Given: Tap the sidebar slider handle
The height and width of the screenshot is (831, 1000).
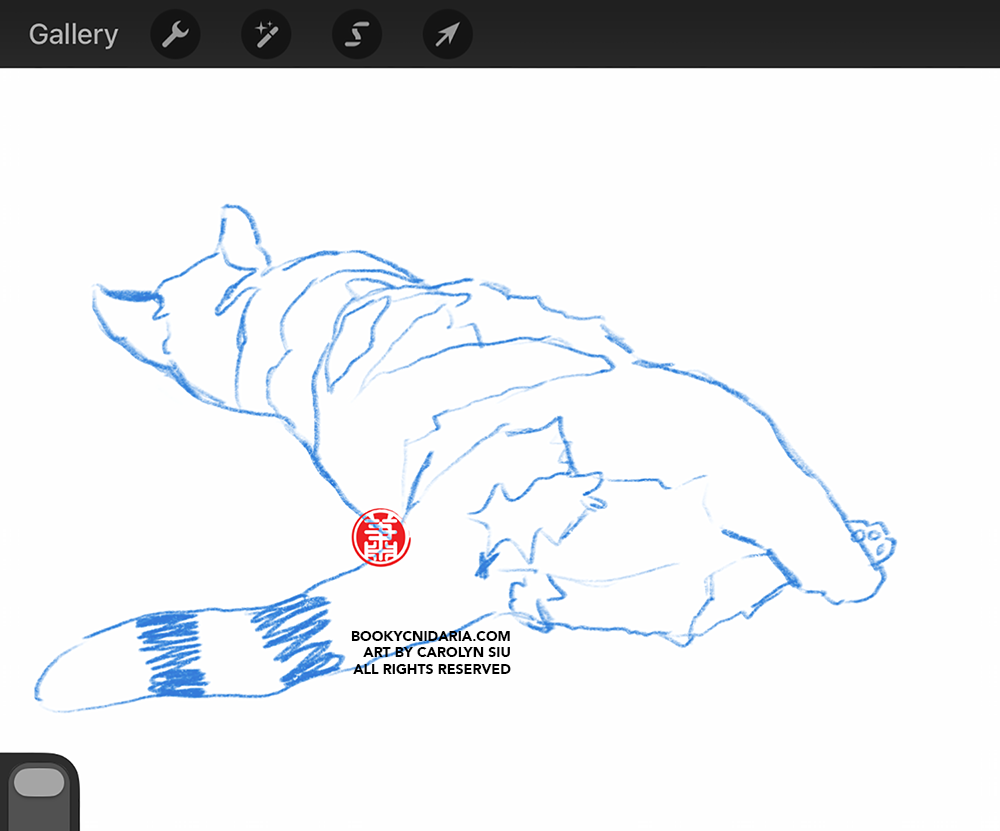Looking at the screenshot, I should click(x=38, y=782).
